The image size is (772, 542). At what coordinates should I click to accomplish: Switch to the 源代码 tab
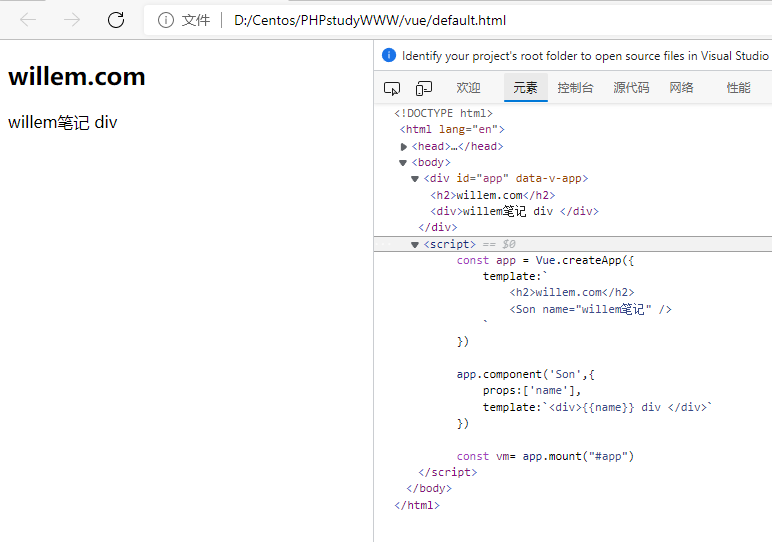point(631,88)
